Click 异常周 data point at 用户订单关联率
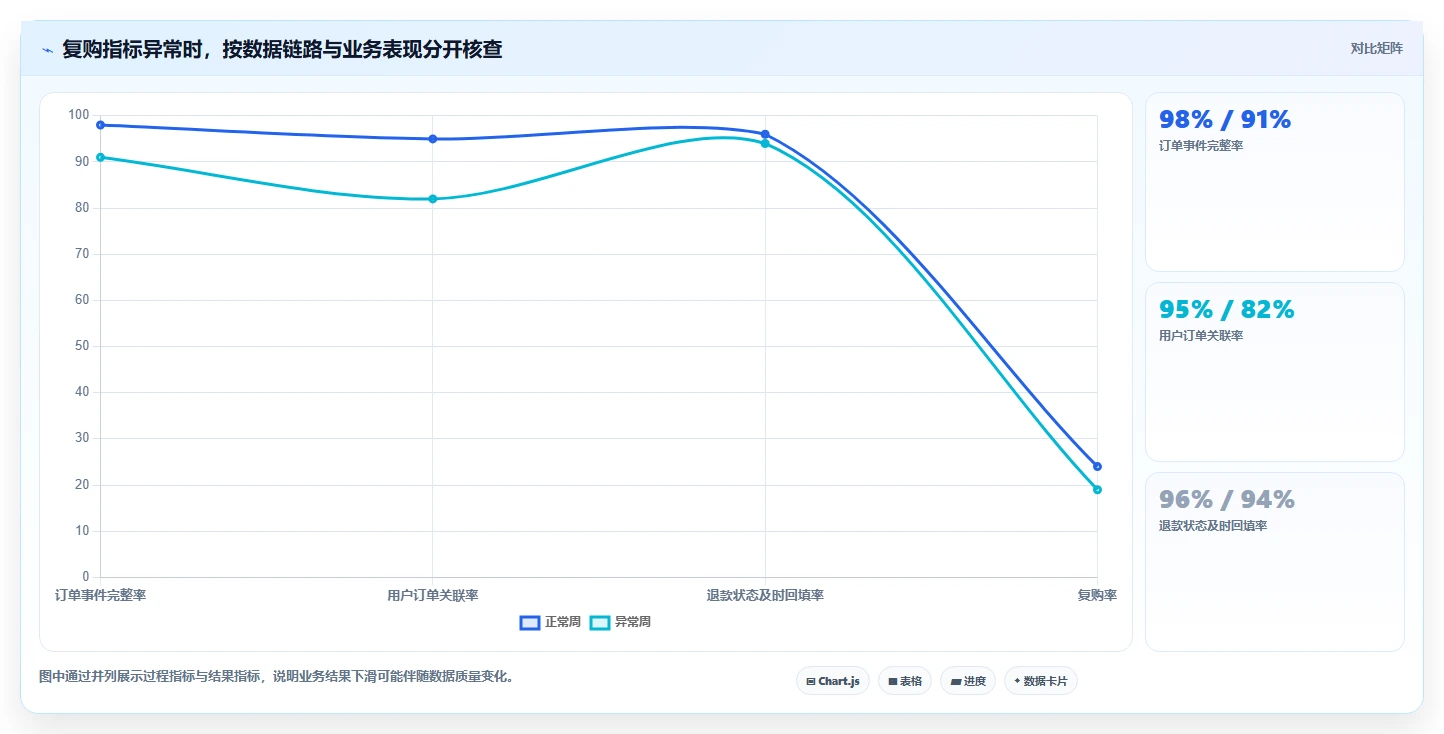1444x734 pixels. (433, 199)
